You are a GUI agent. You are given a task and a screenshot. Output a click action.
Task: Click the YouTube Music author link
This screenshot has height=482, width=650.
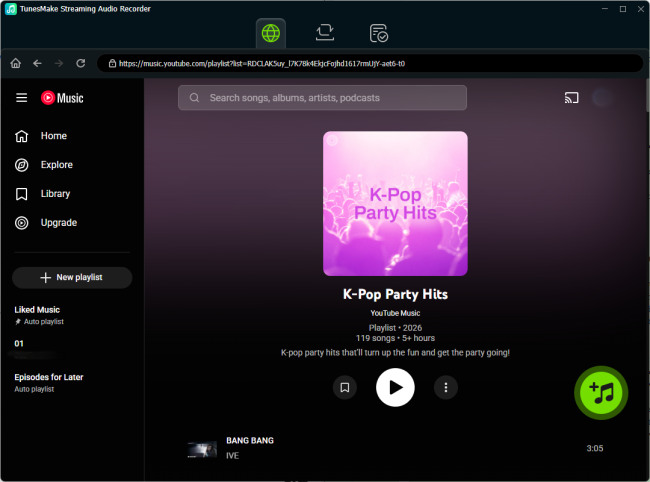coord(395,313)
